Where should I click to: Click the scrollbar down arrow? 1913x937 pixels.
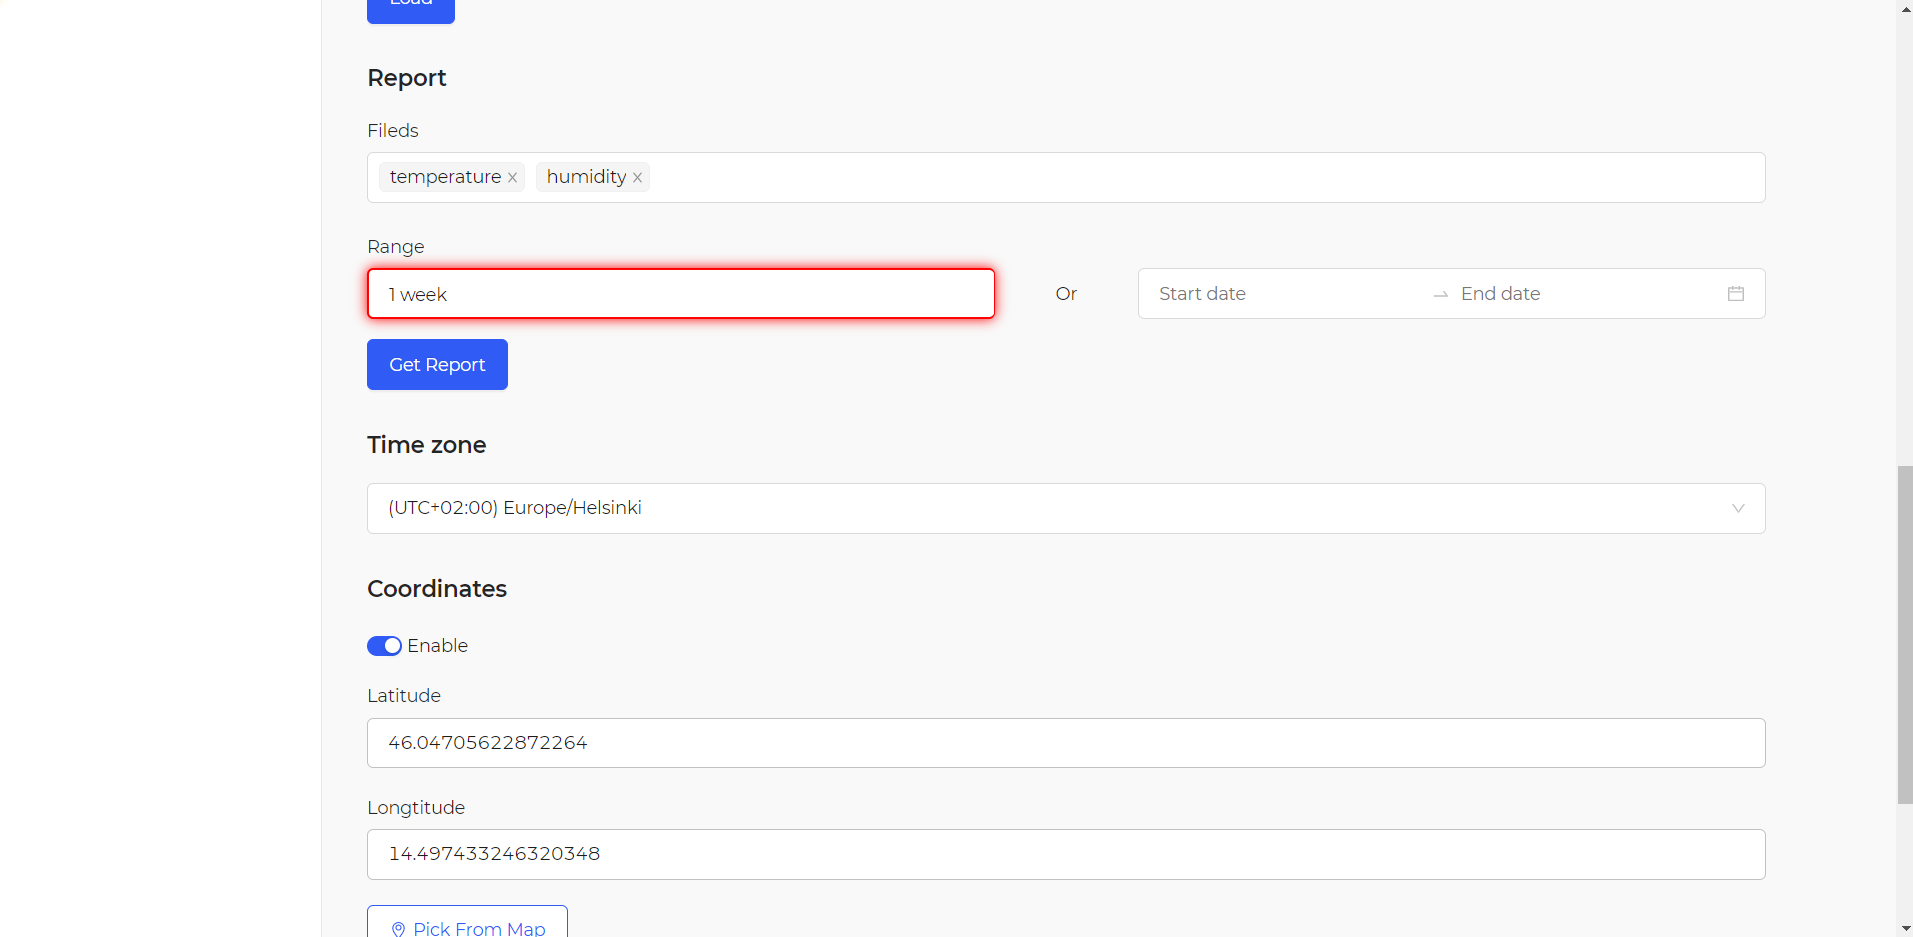tap(1904, 928)
